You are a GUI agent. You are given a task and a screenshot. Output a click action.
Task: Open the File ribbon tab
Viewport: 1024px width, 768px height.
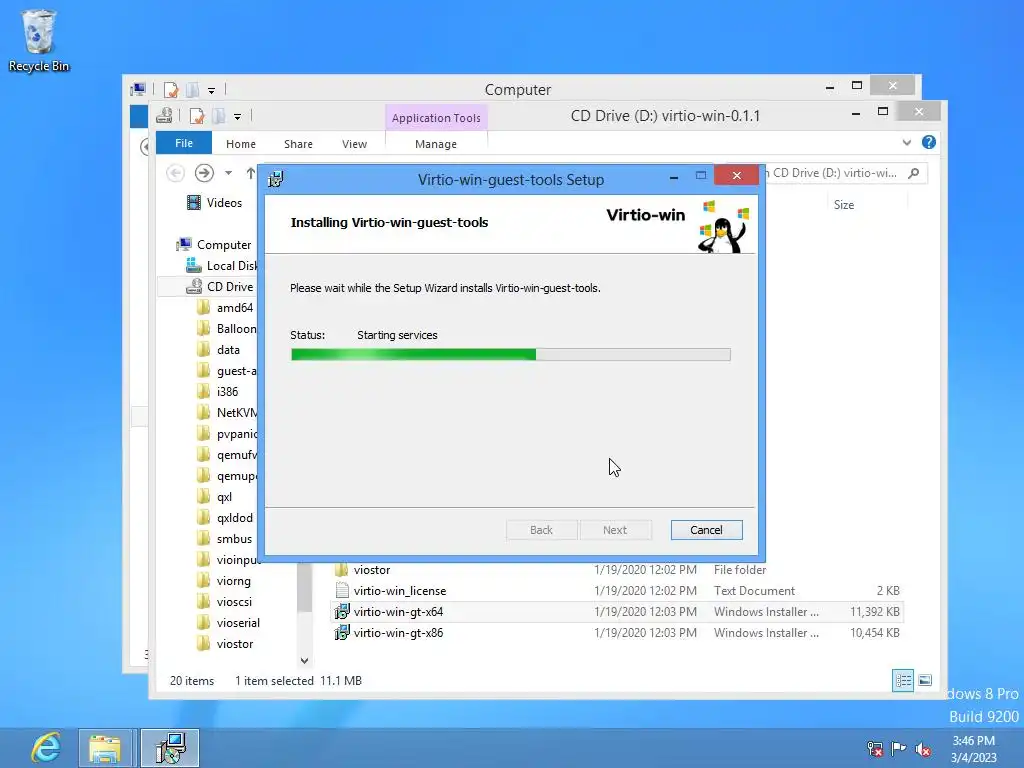(184, 143)
